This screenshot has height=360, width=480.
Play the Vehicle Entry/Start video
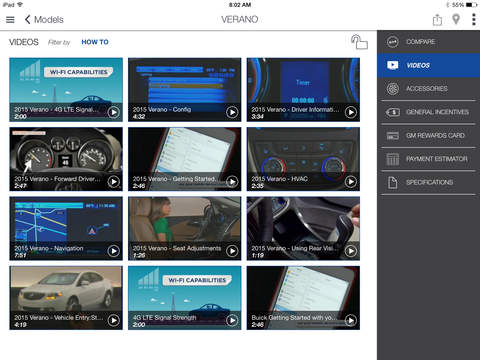point(114,320)
